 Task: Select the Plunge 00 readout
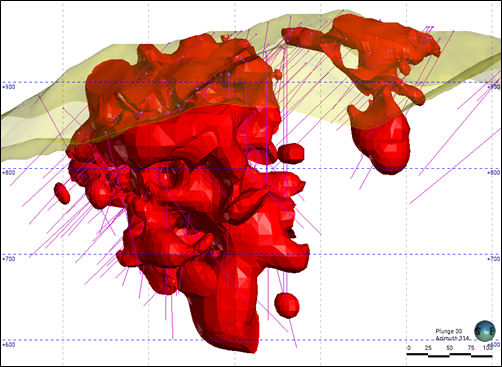pyautogui.click(x=448, y=331)
